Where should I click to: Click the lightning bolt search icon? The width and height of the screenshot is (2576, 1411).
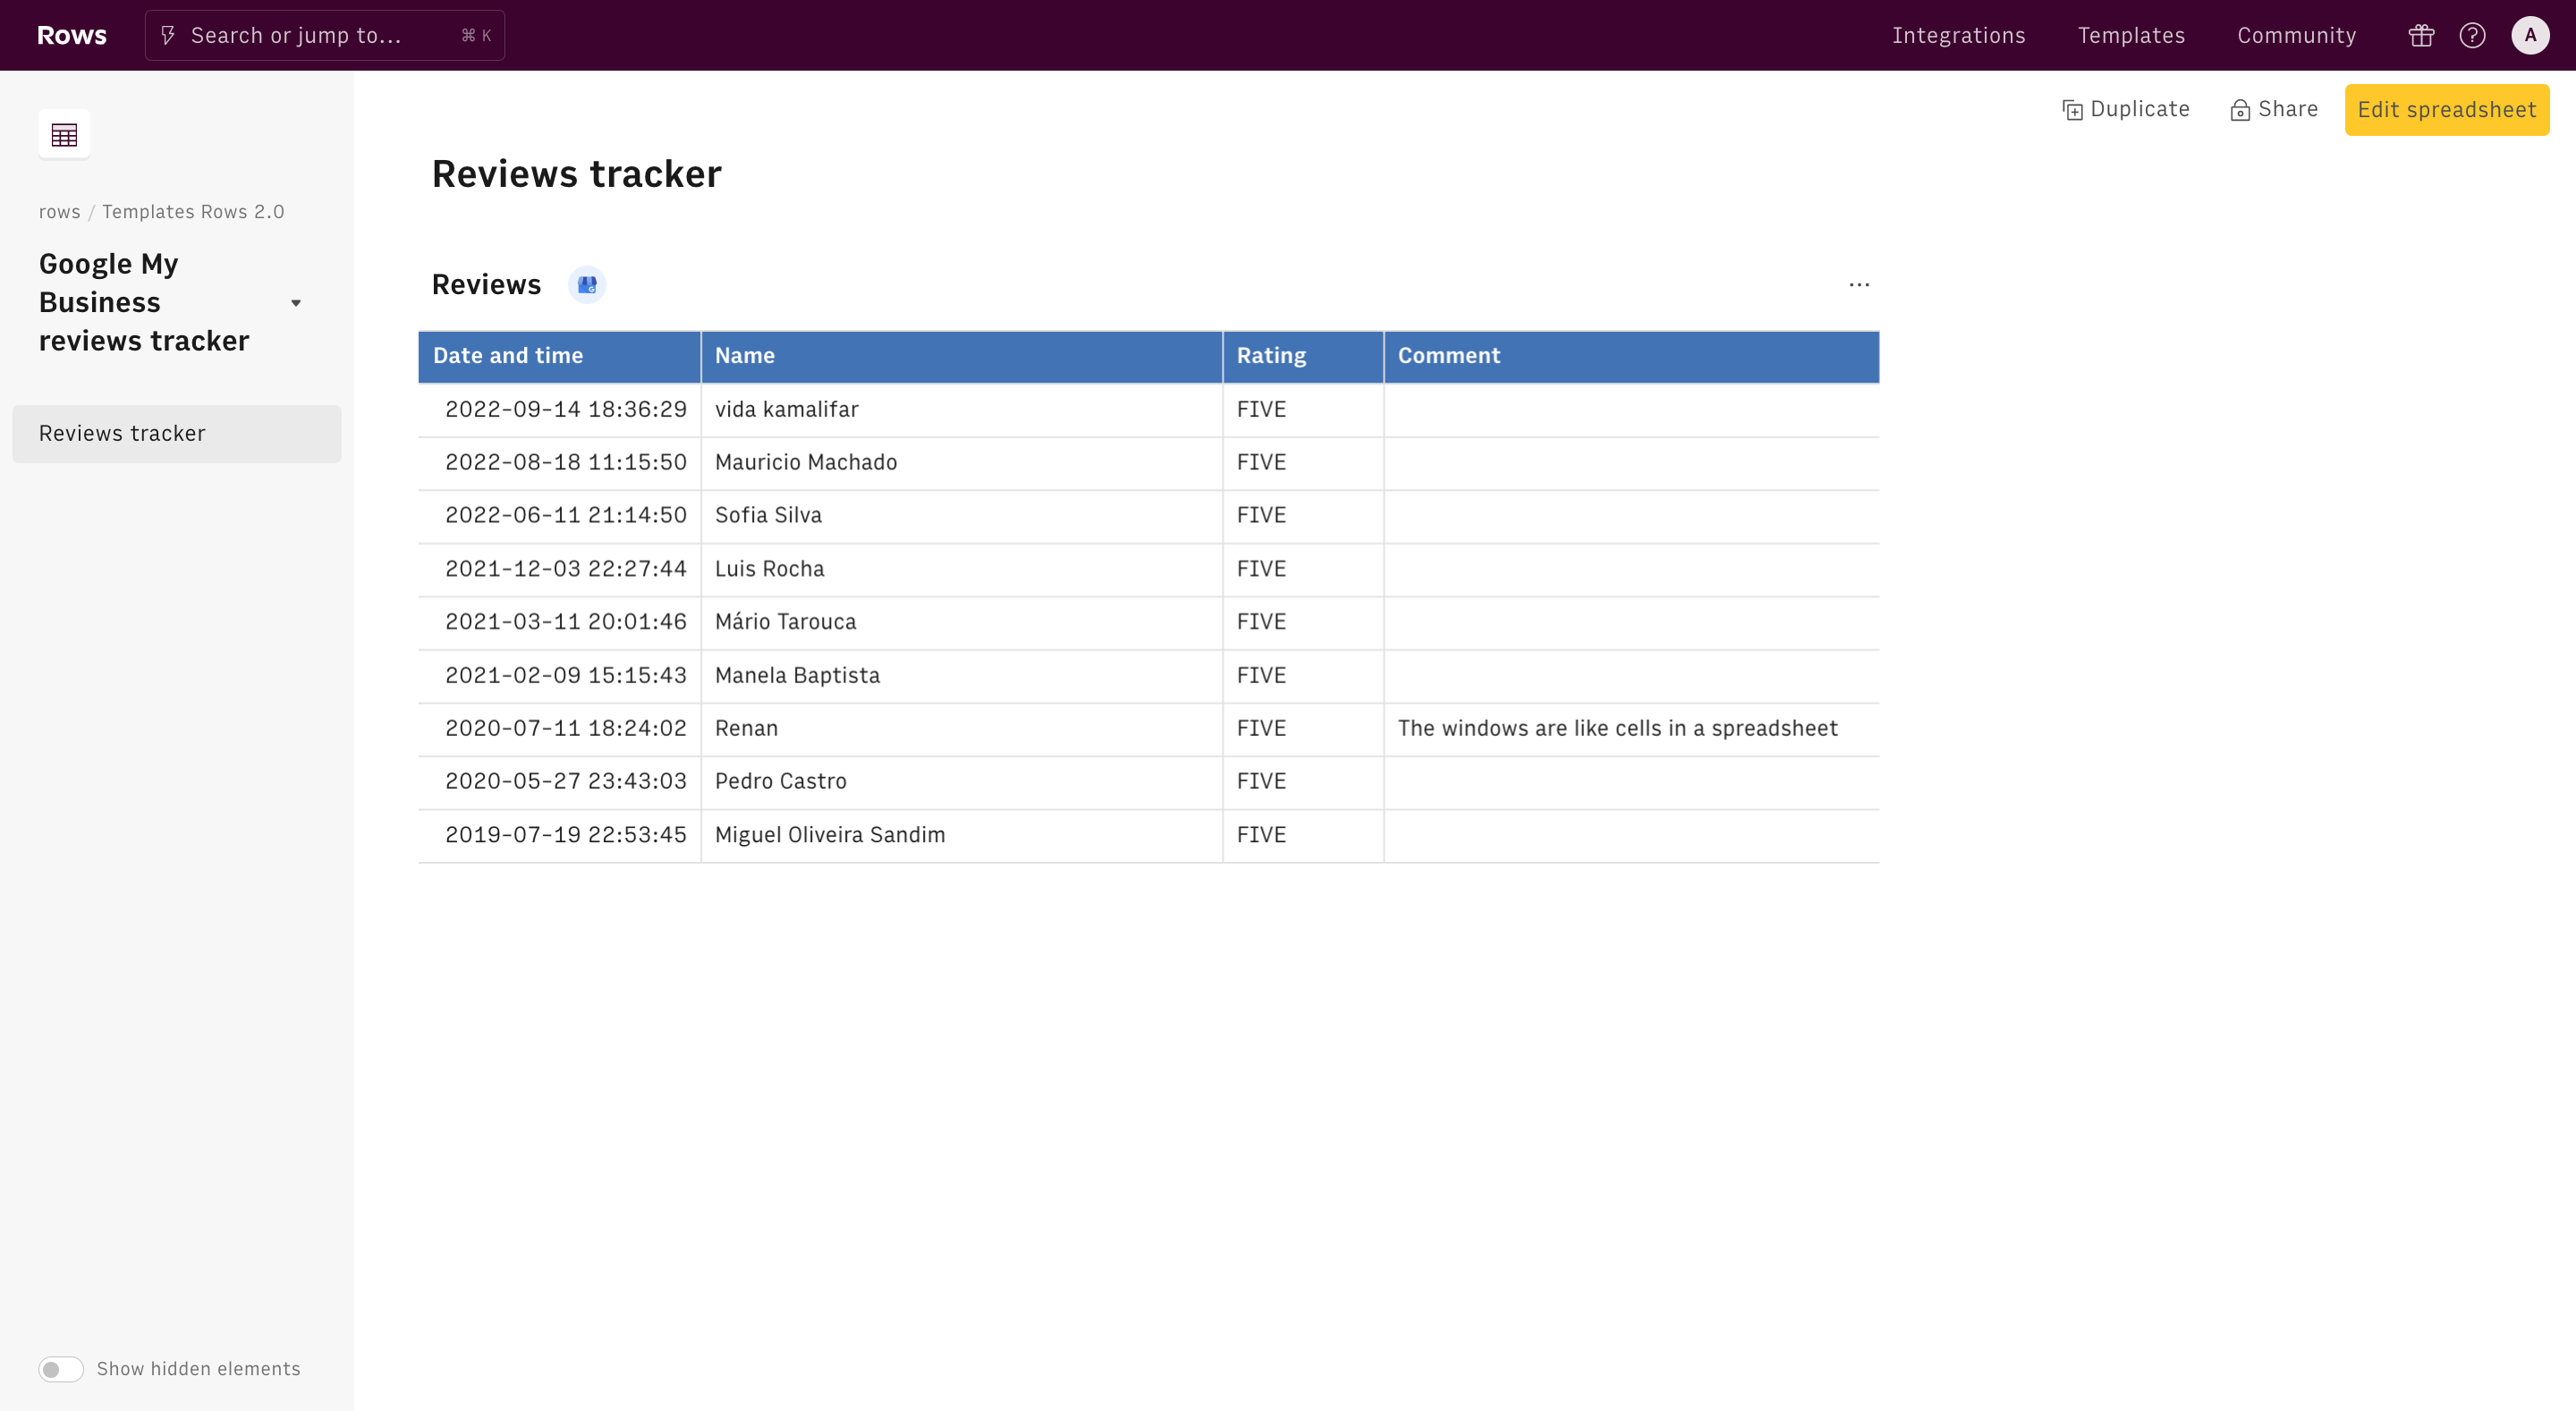pos(168,36)
